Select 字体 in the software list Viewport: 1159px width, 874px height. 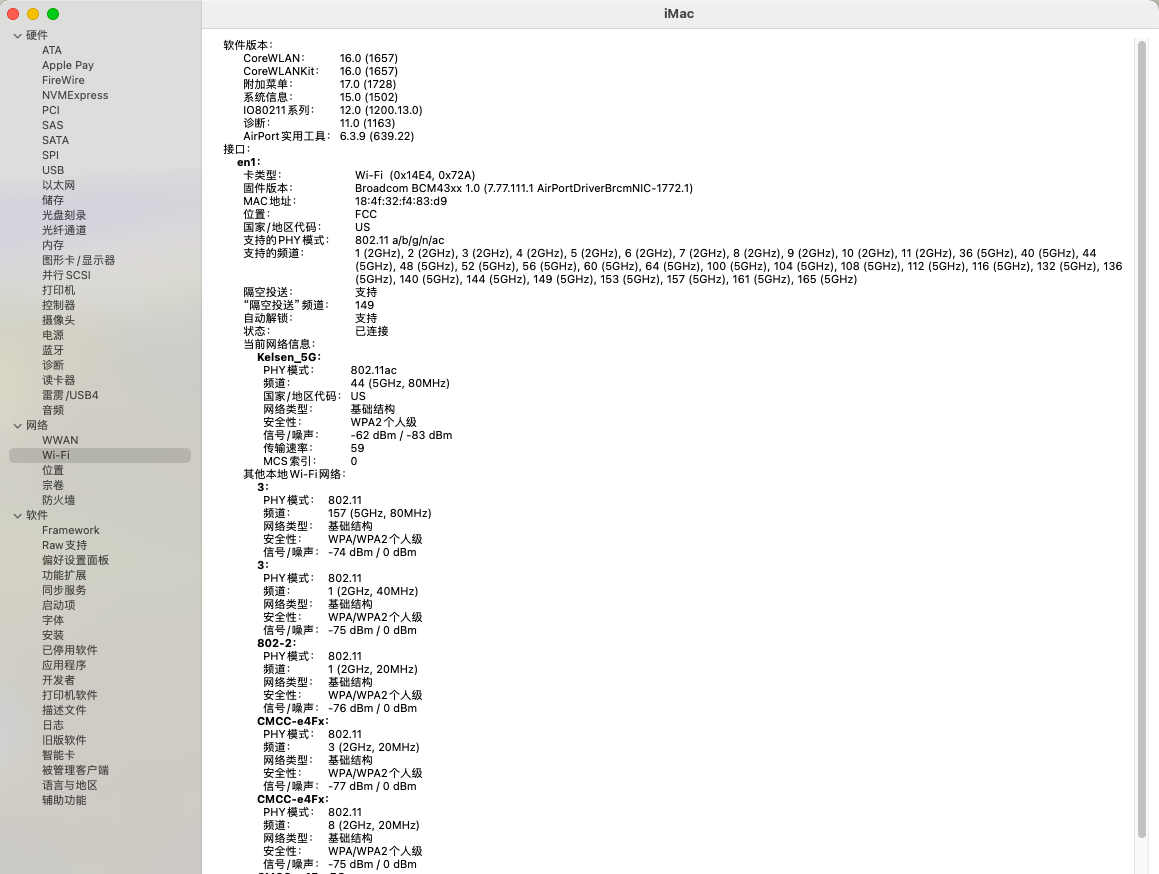point(53,620)
